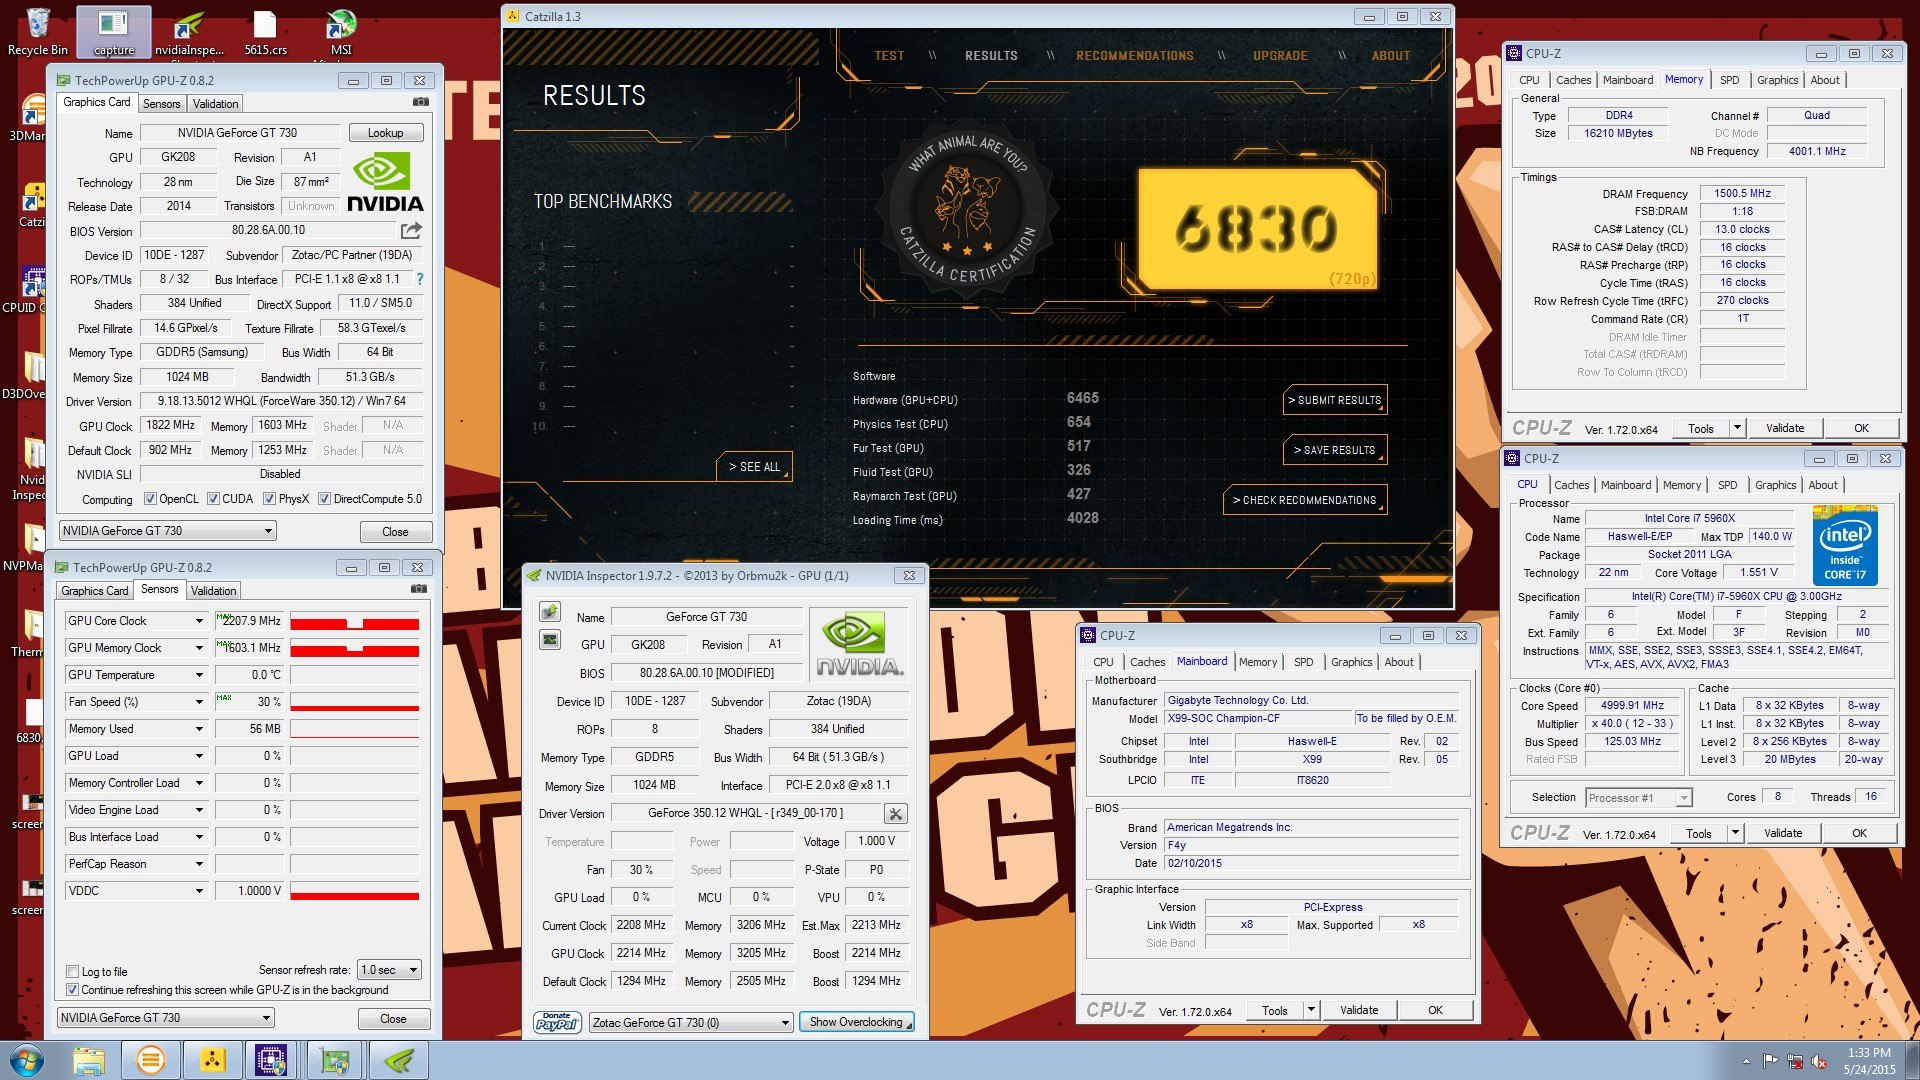This screenshot has width=1920, height=1080.
Task: Click SAVE RESULTS in Catzilla
Action: click(x=1336, y=450)
